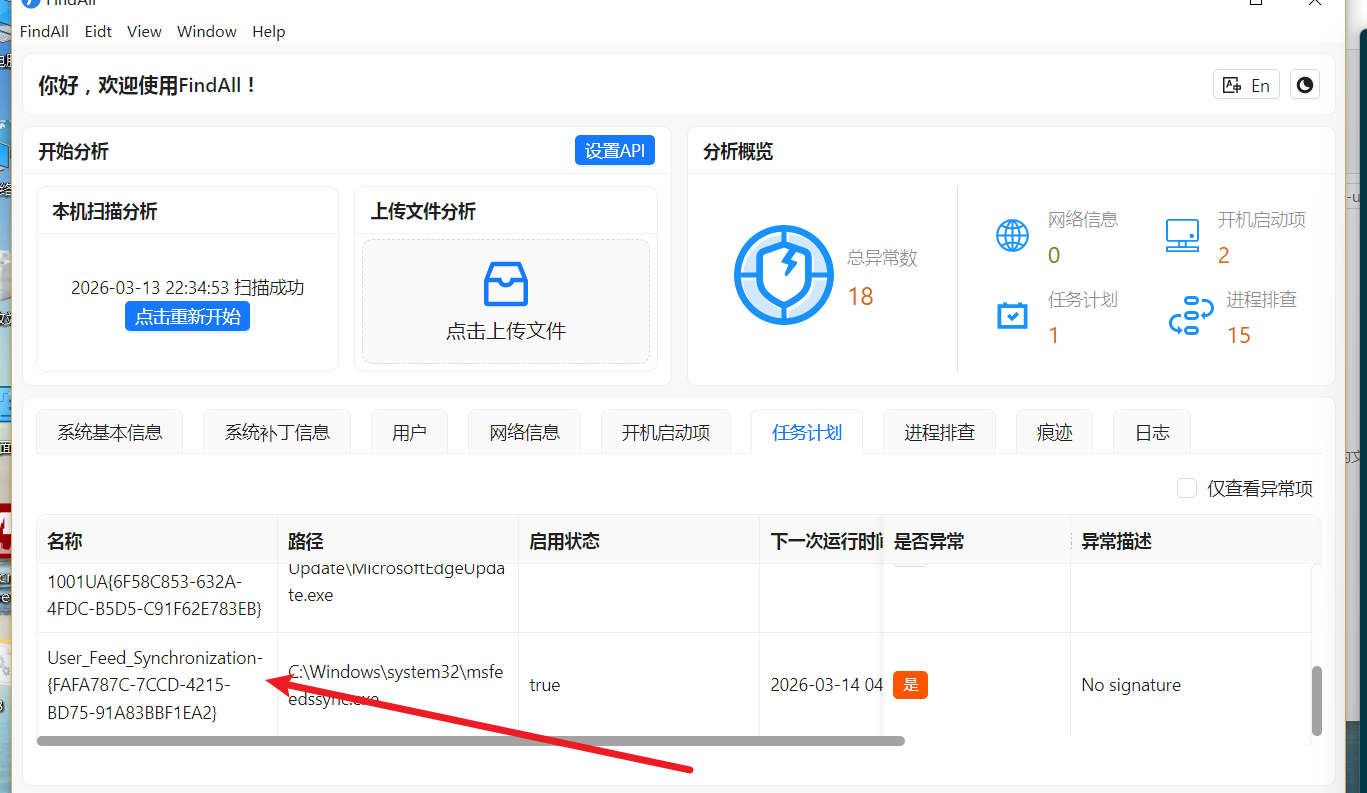1367x793 pixels.
Task: Click the monitor startup items icon
Action: click(x=1182, y=236)
